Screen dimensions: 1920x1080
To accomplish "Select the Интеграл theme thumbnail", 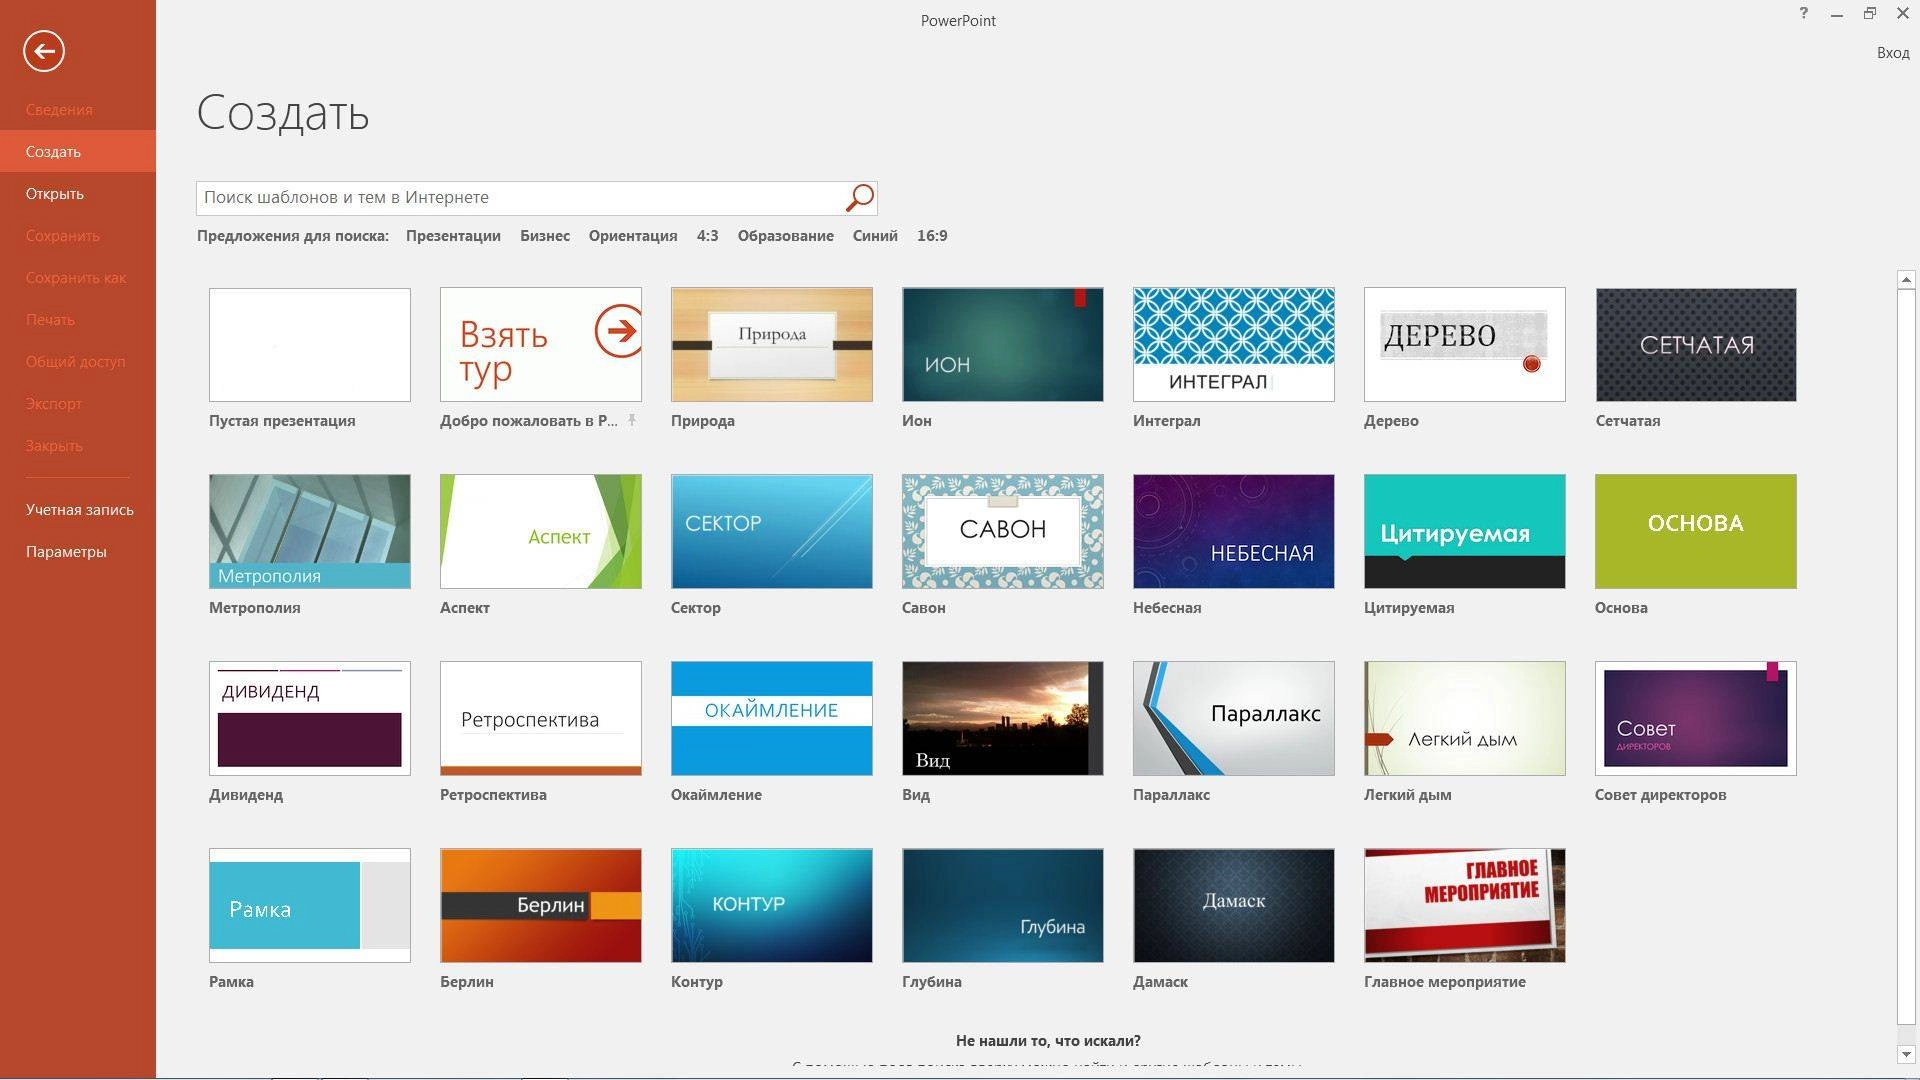I will tap(1234, 345).
